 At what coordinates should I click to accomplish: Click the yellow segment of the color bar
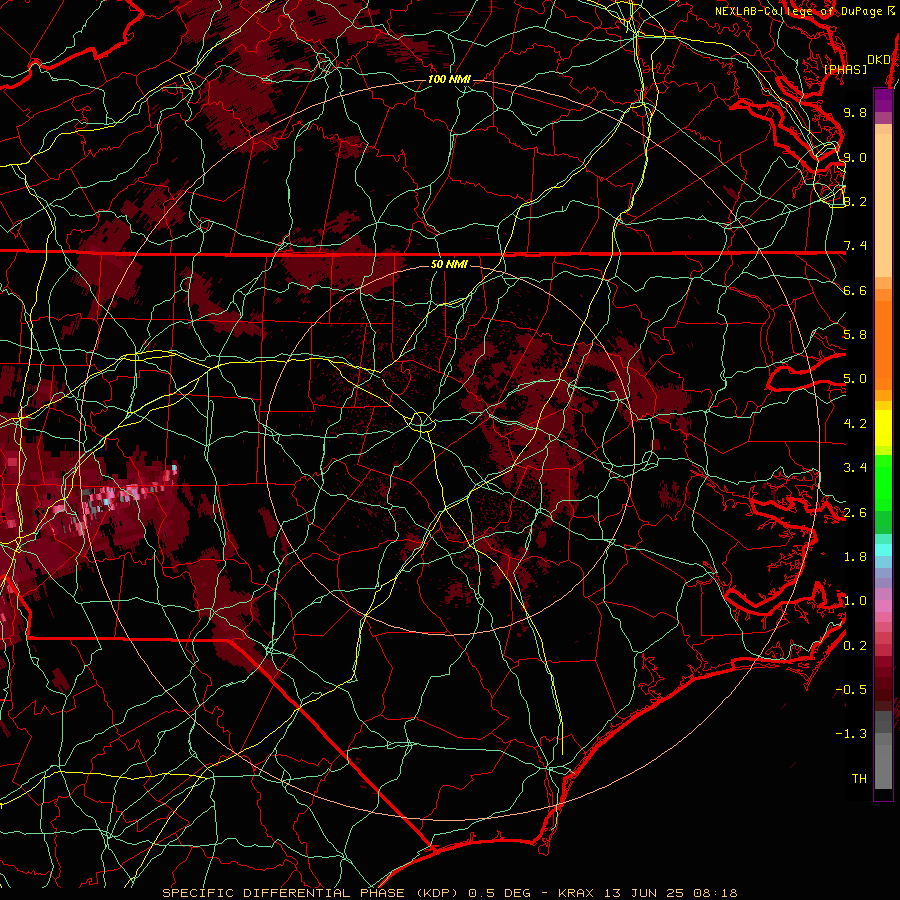[x=883, y=428]
